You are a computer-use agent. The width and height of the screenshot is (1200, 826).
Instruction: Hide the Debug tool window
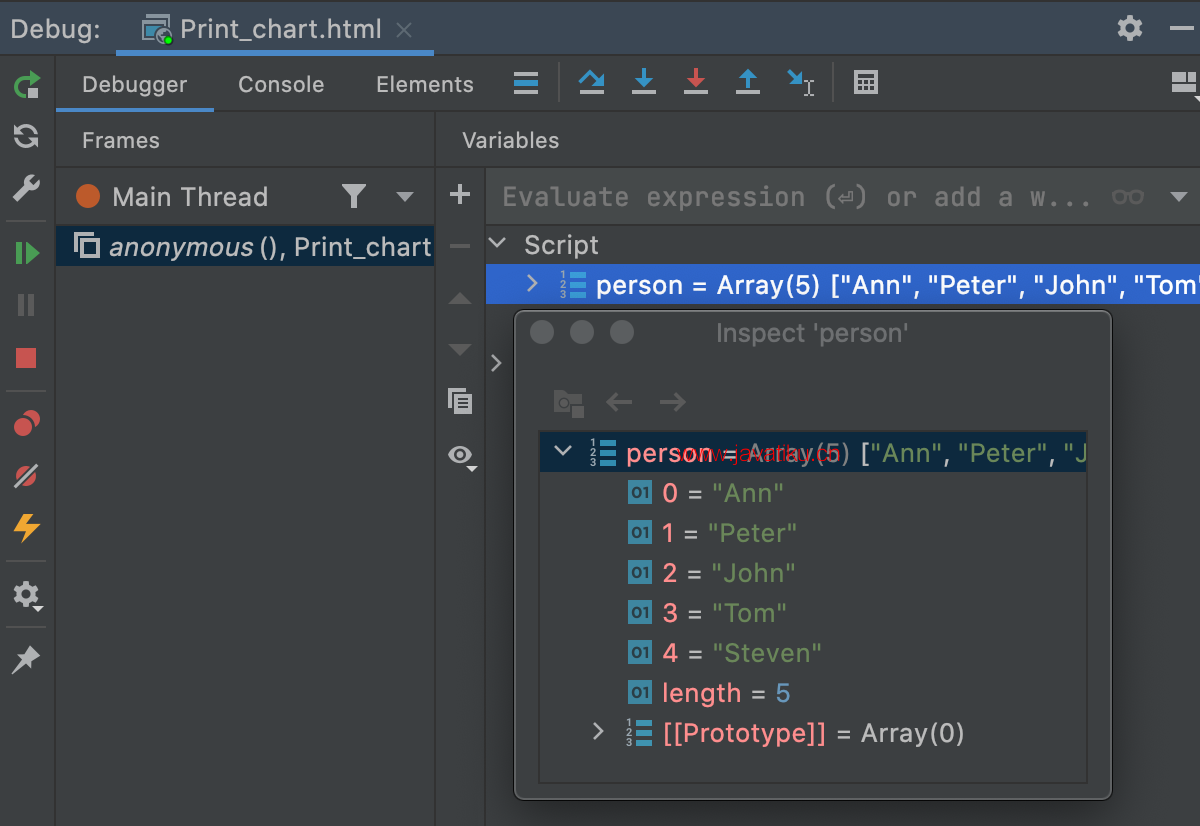click(1182, 29)
